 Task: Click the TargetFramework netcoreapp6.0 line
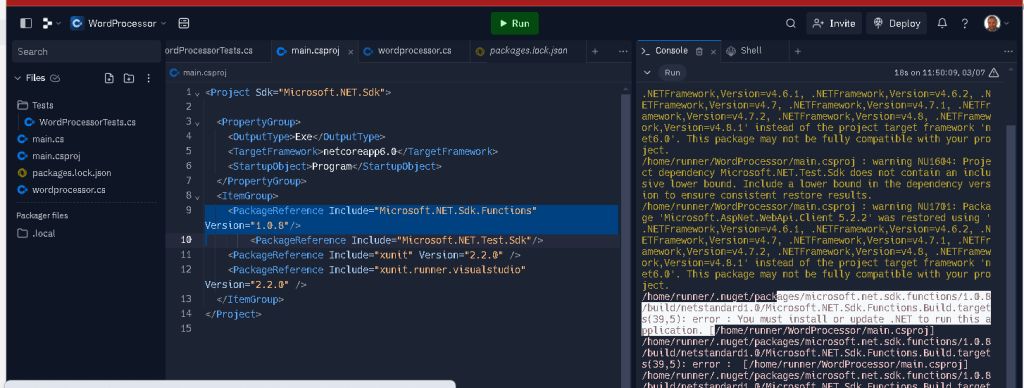tap(363, 152)
